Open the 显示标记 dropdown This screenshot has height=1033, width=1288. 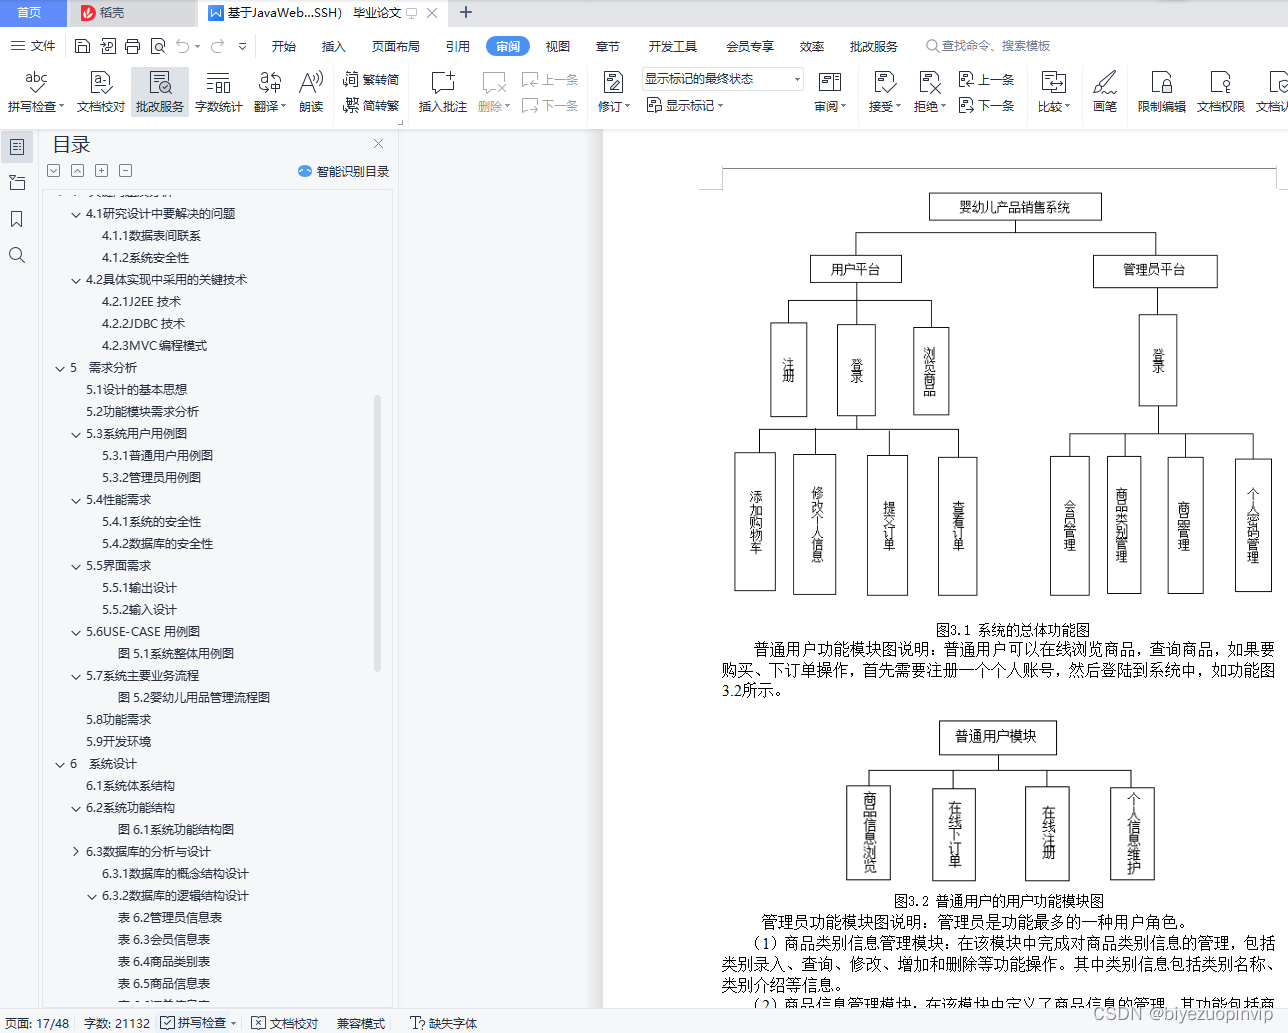[685, 105]
